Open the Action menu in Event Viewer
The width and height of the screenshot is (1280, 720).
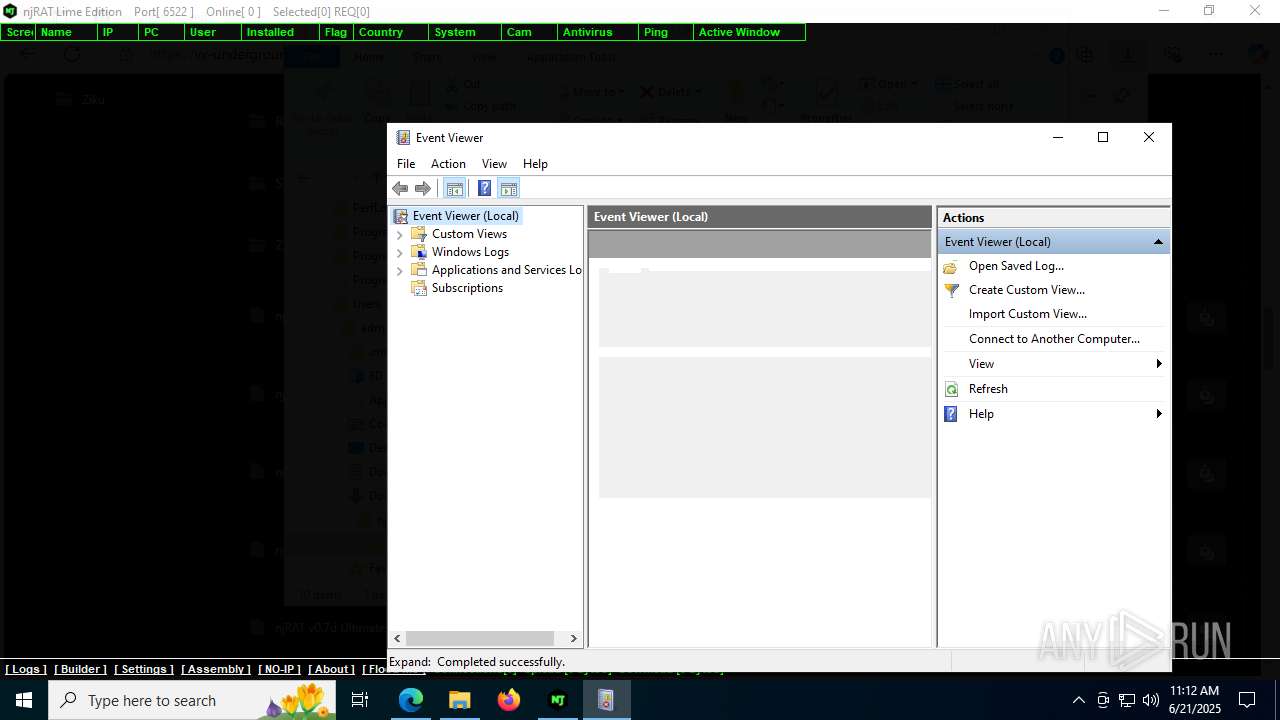(448, 164)
